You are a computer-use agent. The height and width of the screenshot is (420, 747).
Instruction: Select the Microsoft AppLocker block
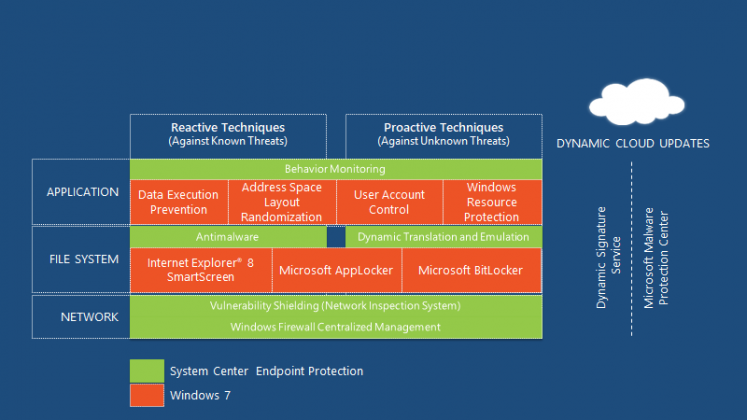(337, 270)
